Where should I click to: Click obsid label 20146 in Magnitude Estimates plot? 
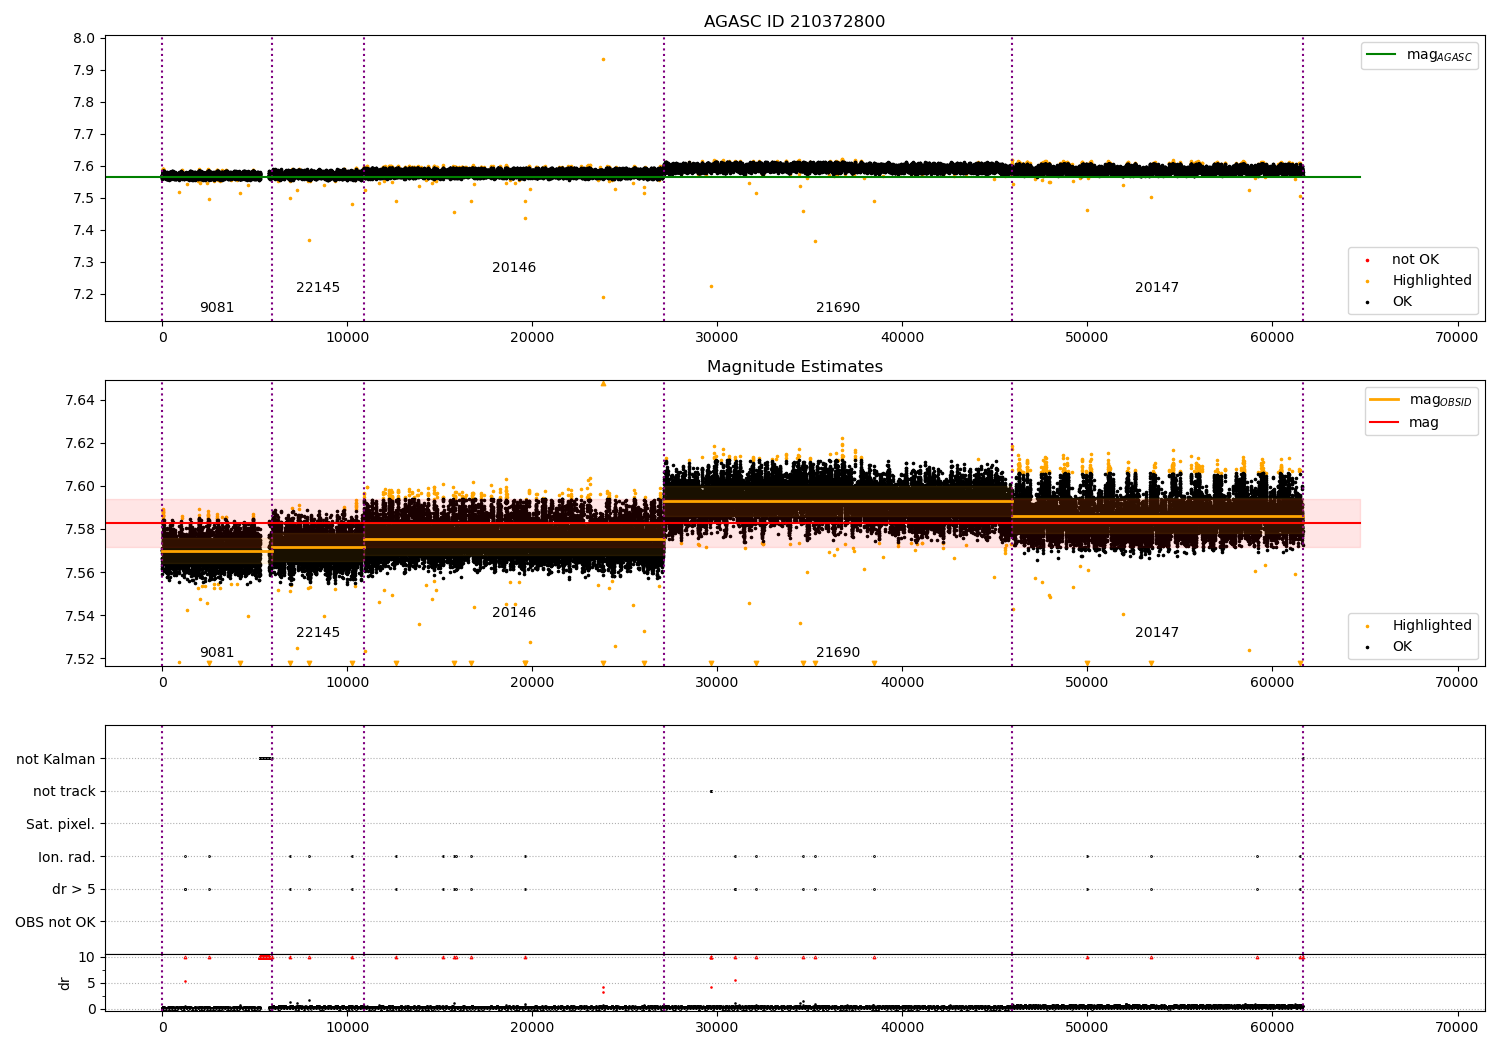pos(514,613)
